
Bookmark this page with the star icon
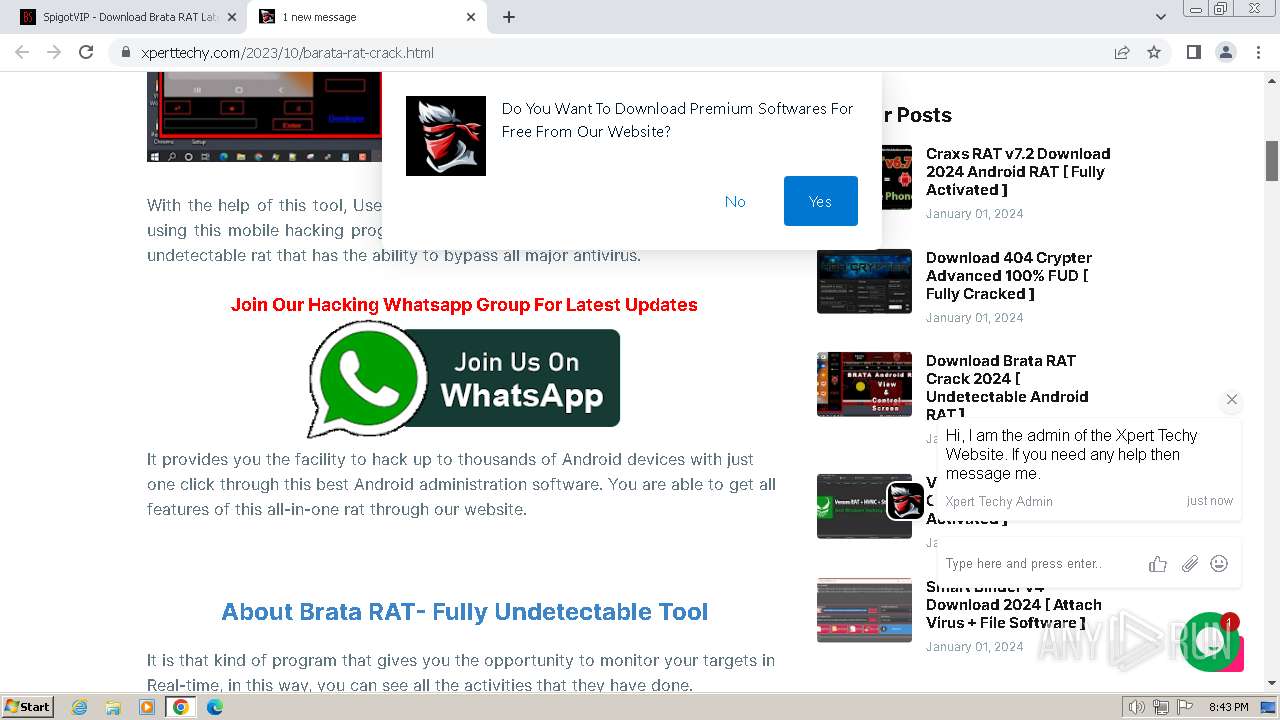tap(1154, 52)
